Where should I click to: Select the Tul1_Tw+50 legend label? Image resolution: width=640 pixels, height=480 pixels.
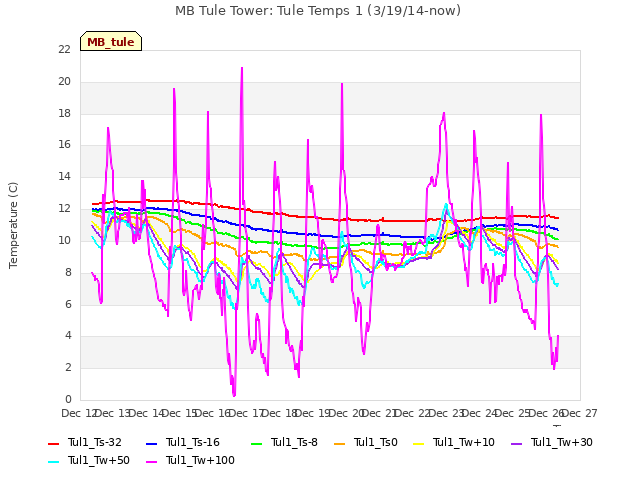tap(99, 460)
